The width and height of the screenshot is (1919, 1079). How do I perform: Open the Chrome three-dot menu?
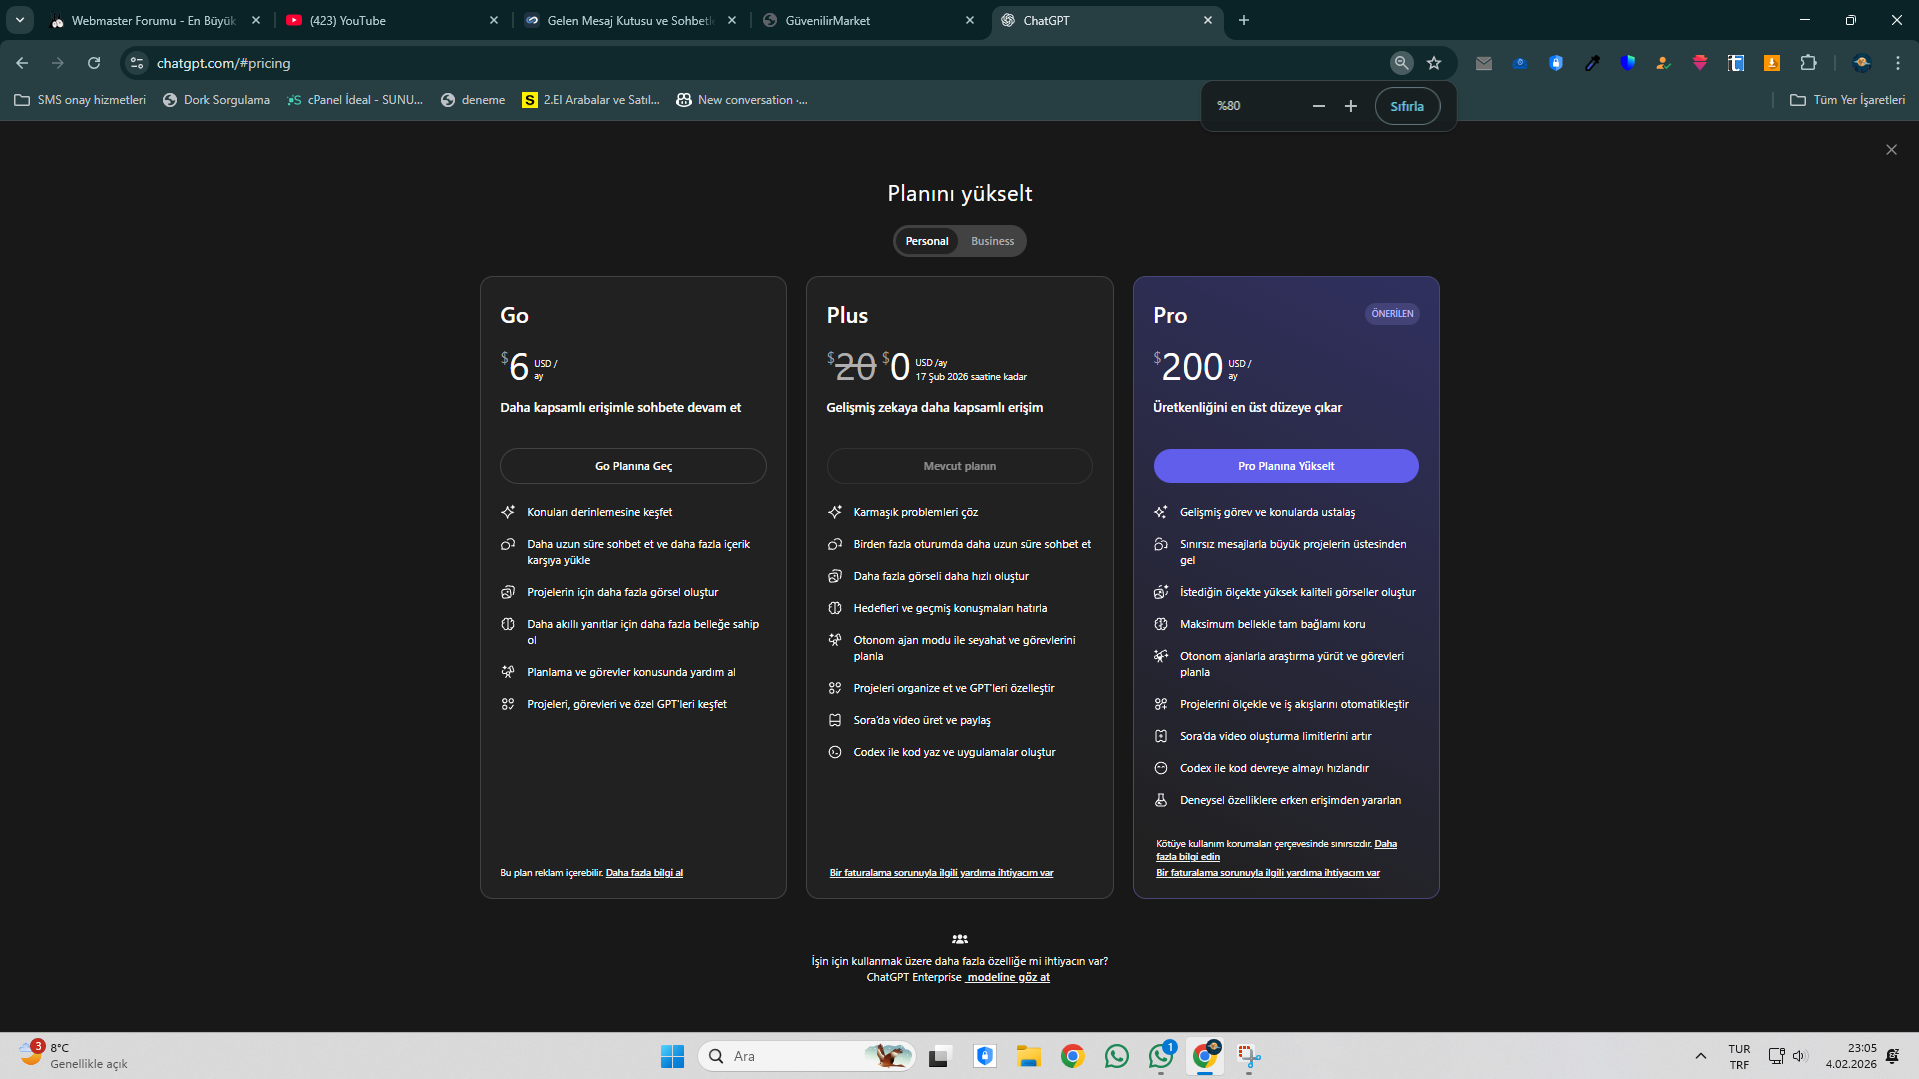[1898, 63]
